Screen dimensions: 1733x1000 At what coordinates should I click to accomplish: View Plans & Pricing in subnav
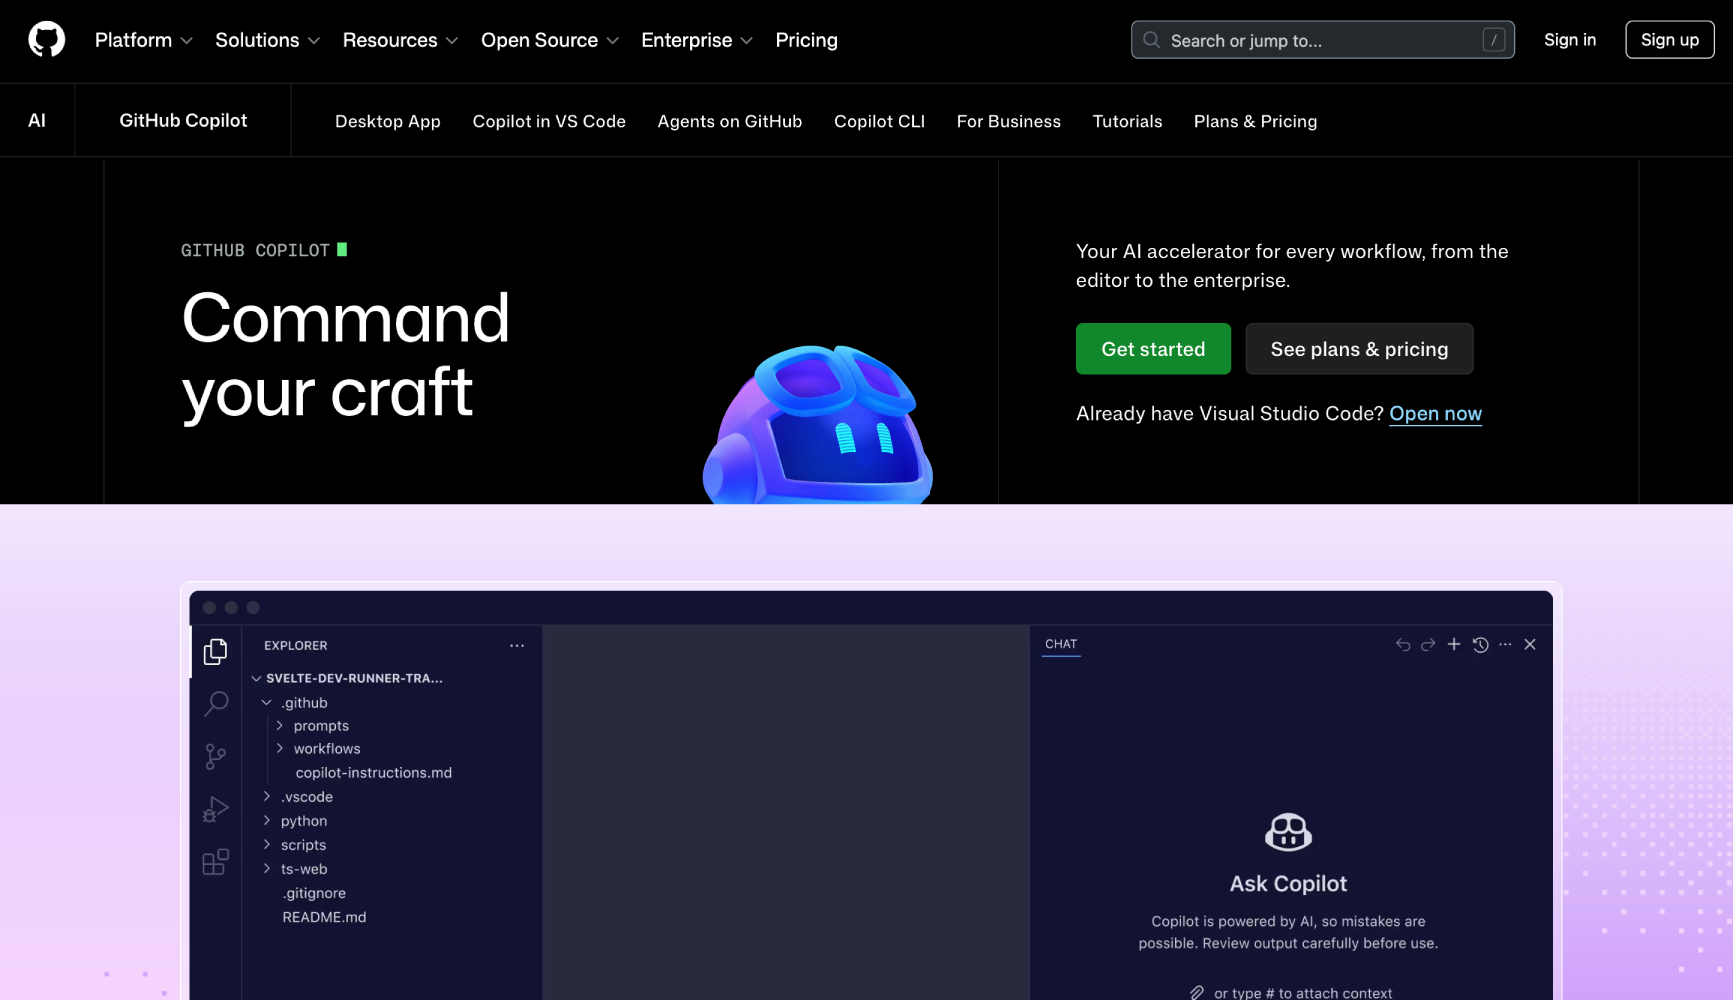click(1255, 121)
